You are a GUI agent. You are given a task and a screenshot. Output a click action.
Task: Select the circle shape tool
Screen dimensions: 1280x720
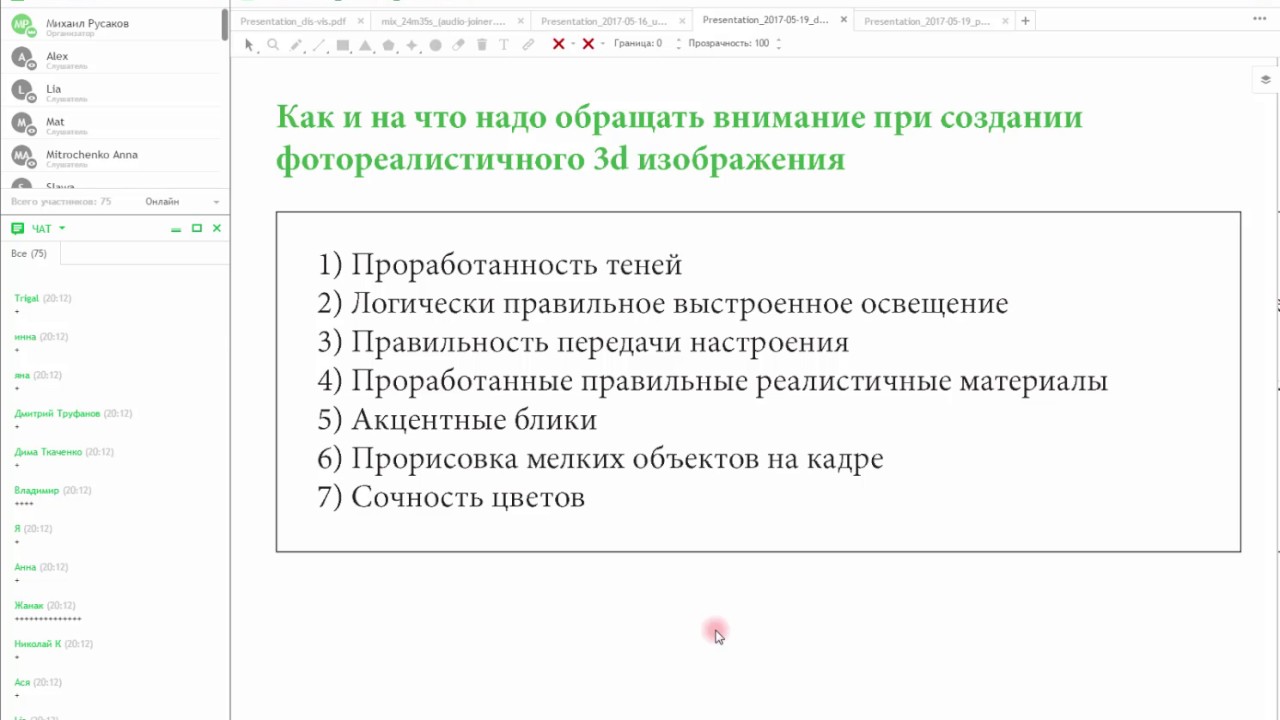435,44
